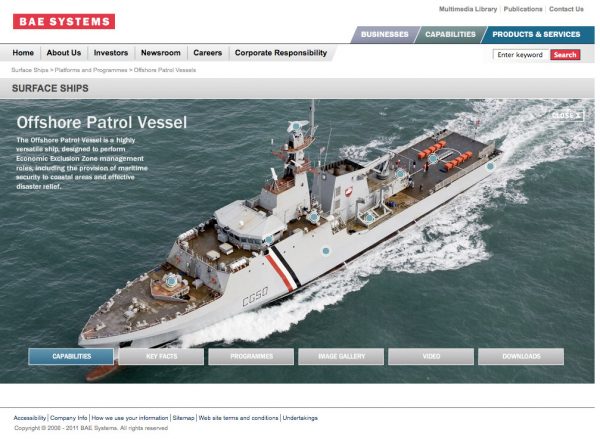Open the Businesses tab
600x439 pixels.
point(384,34)
